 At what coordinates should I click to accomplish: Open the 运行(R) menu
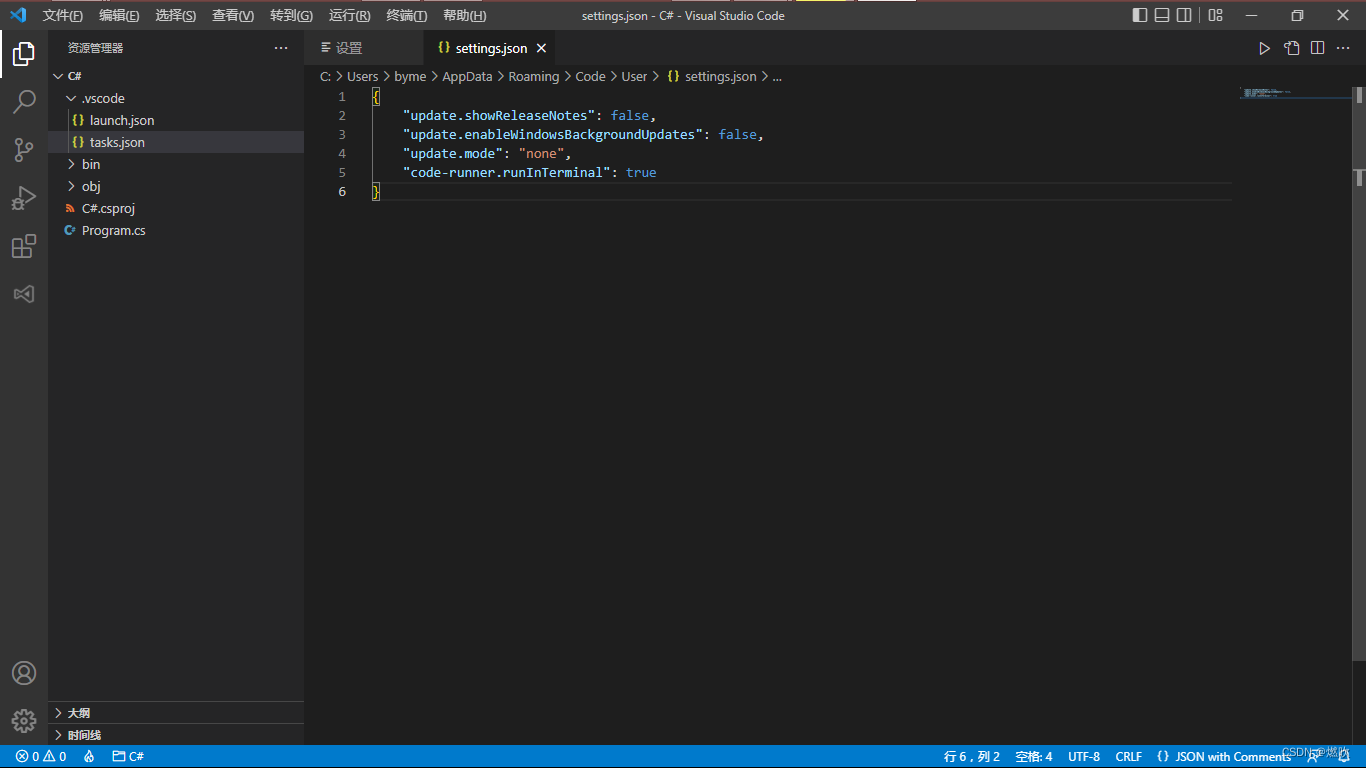coord(349,16)
